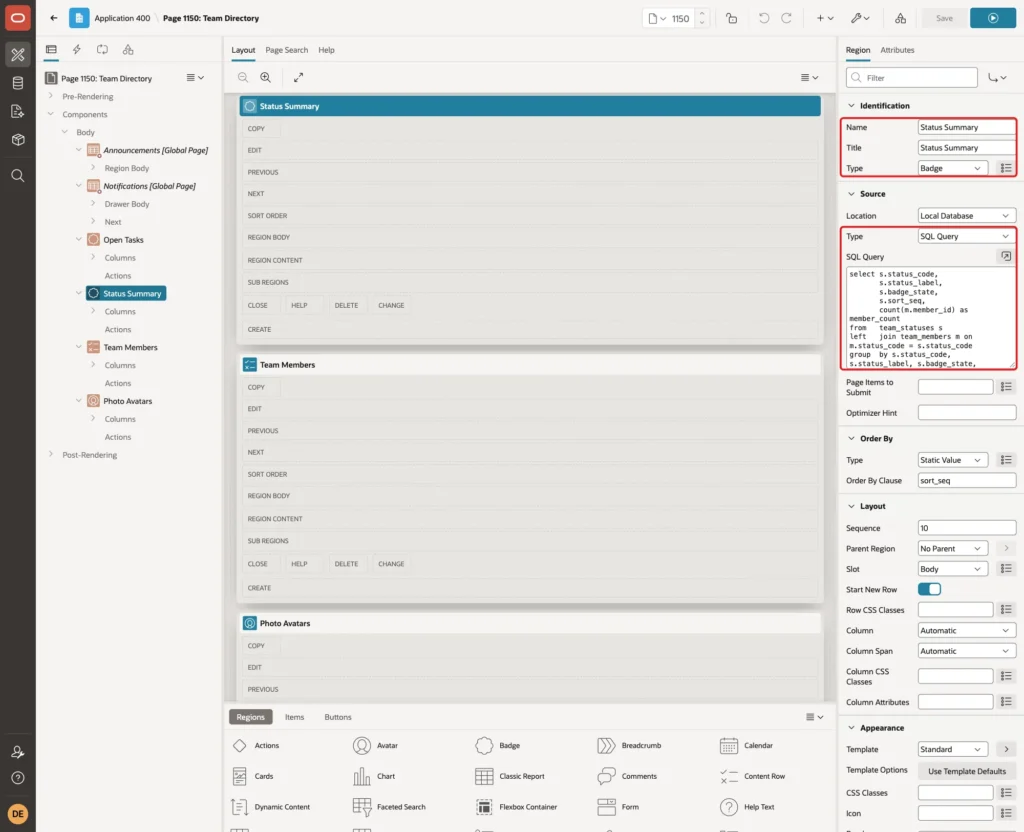Viewport: 1024px width, 832px height.
Task: Select the Regions gallery tab
Action: [x=250, y=717]
